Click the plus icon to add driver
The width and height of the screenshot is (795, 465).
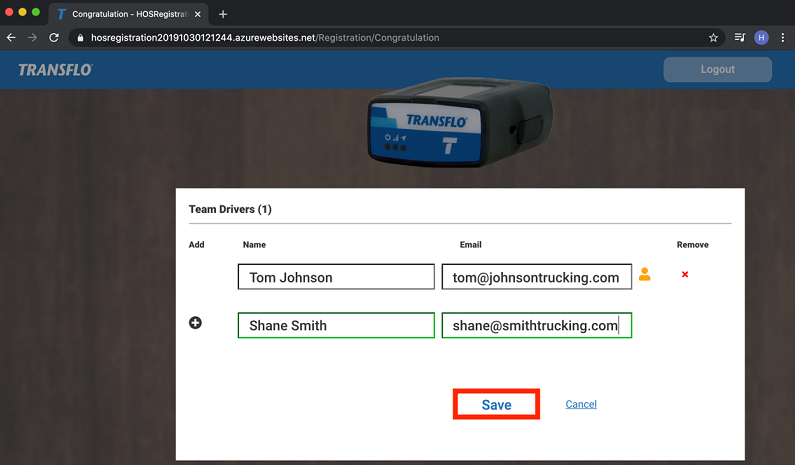(195, 323)
